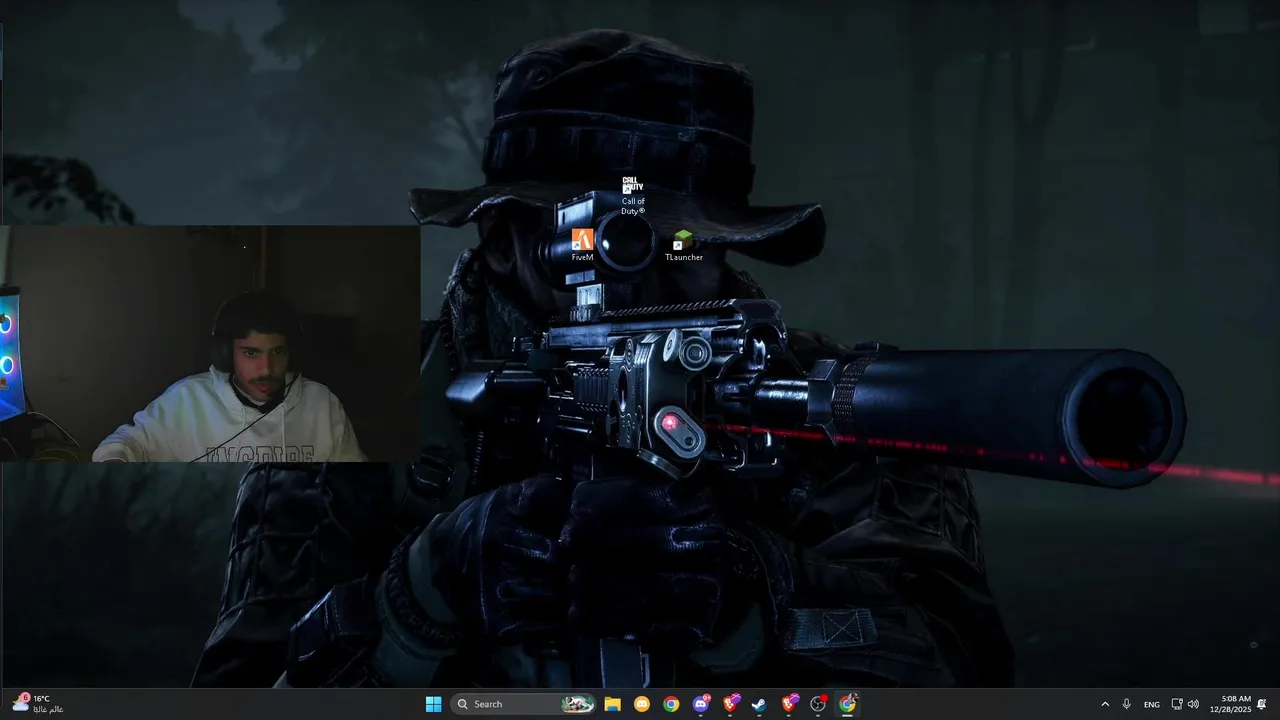Show hidden system tray icons
The width and height of the screenshot is (1280, 720).
tap(1105, 704)
